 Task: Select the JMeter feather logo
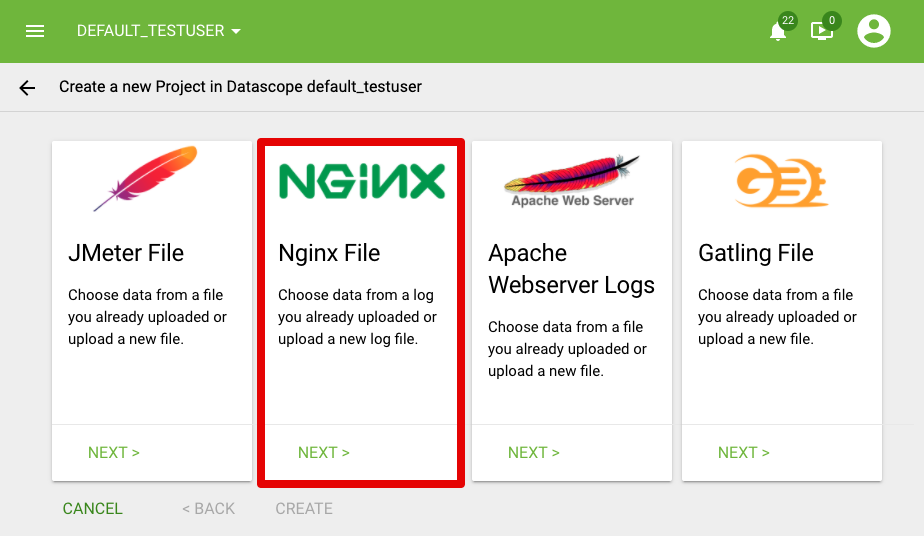tap(146, 178)
